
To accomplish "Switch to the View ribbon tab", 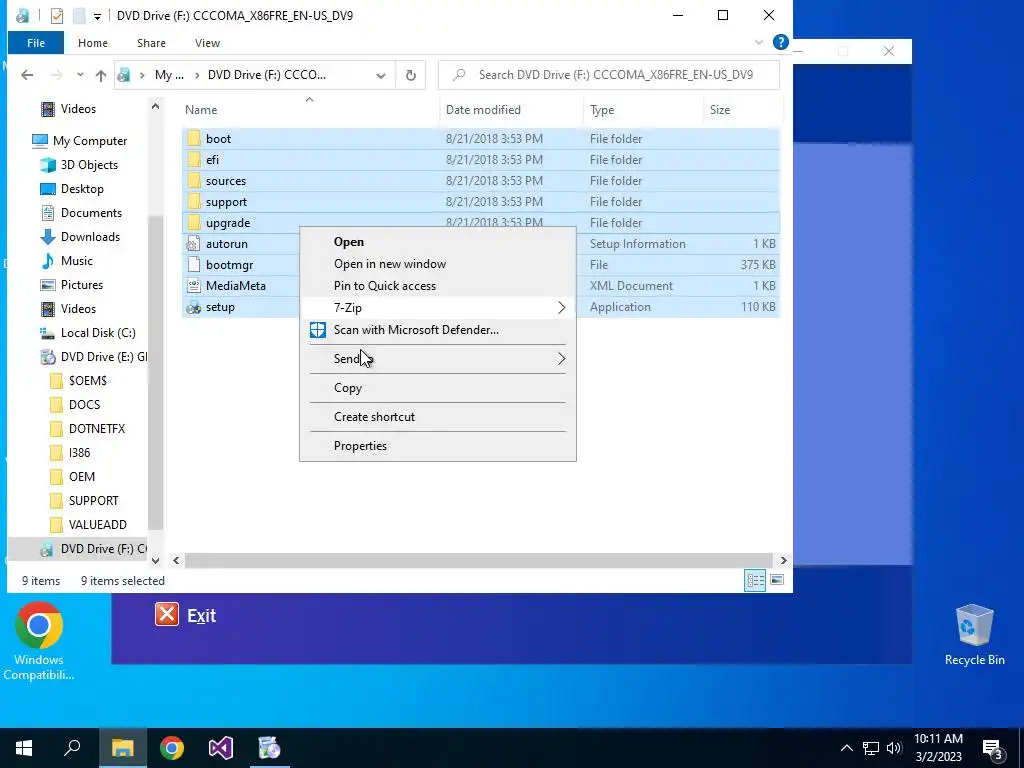I will pos(207,43).
